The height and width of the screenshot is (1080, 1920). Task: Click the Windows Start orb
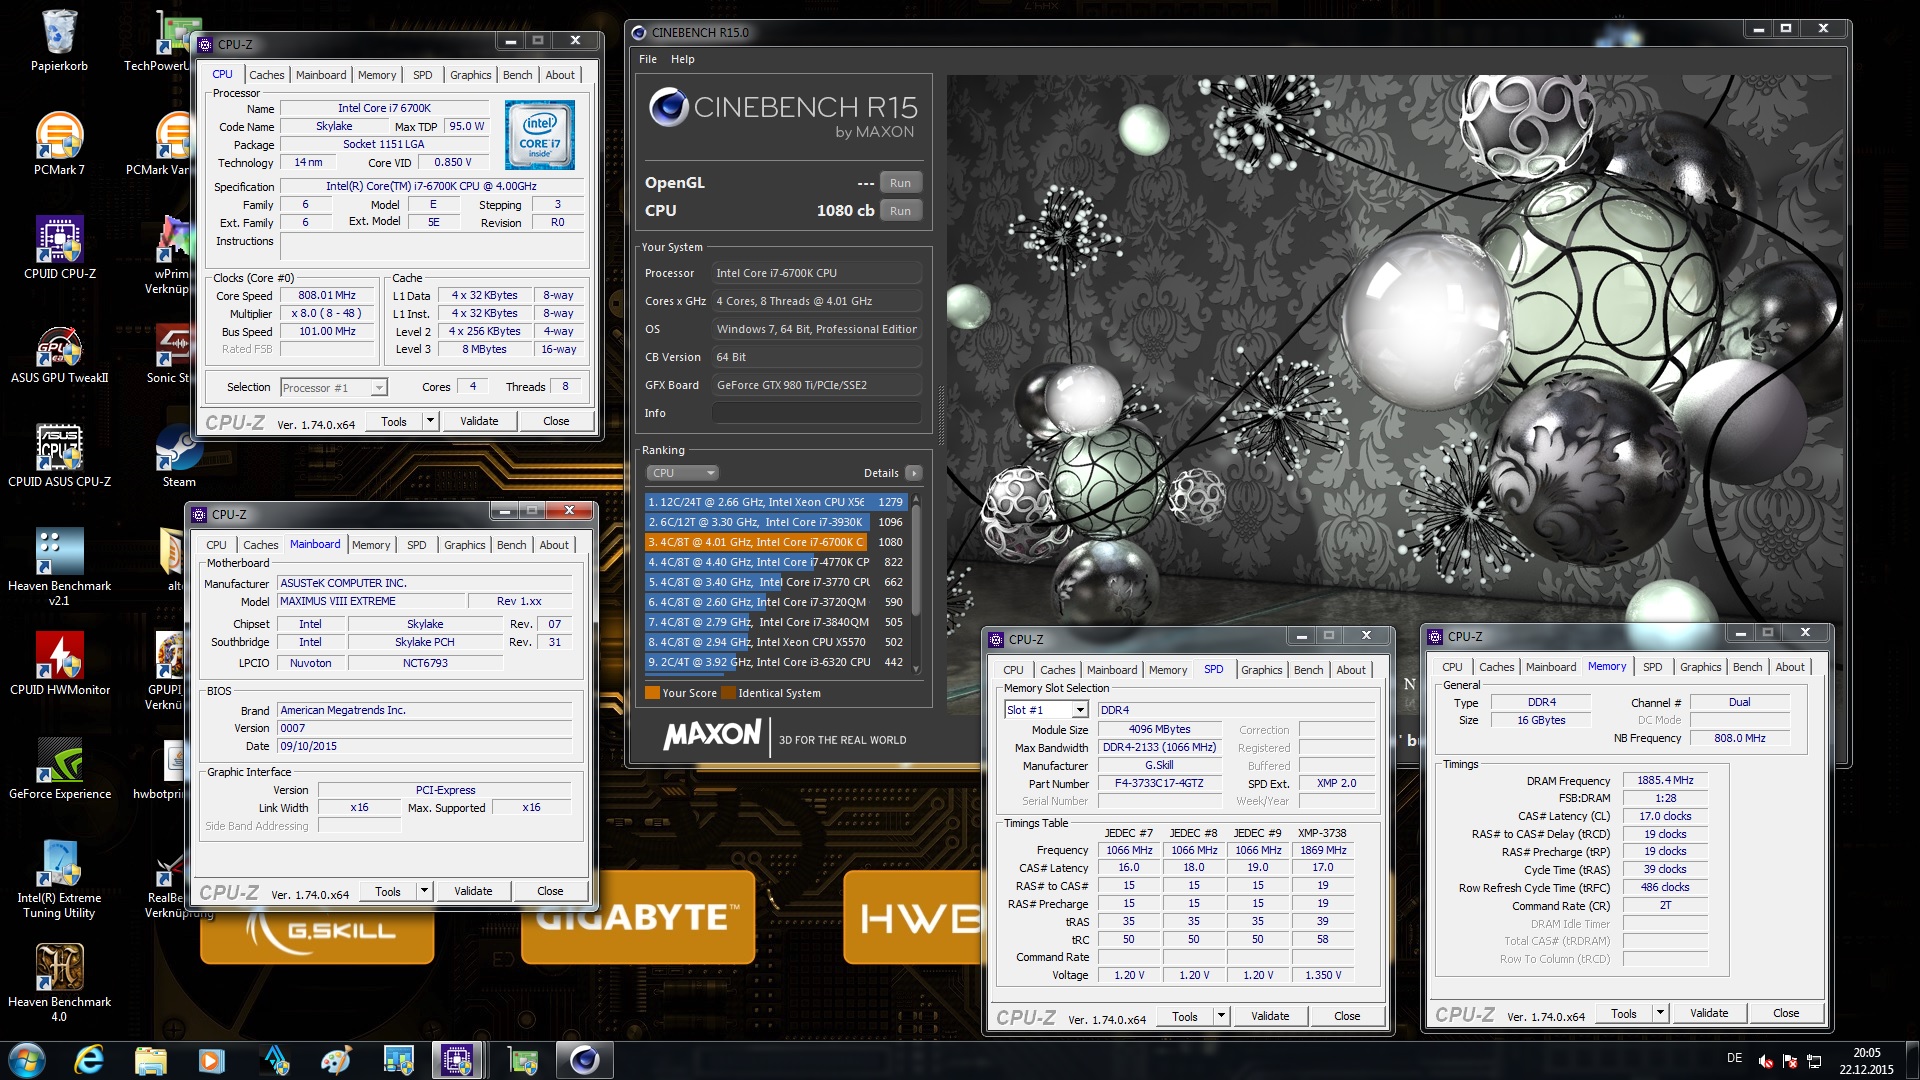[27, 1060]
